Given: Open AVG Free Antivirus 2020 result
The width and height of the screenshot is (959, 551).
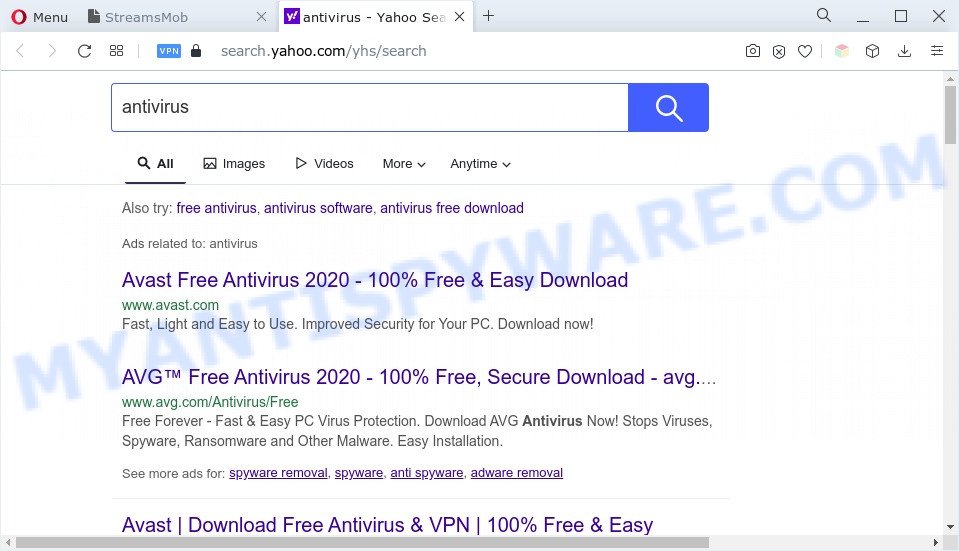Looking at the screenshot, I should (x=419, y=377).
